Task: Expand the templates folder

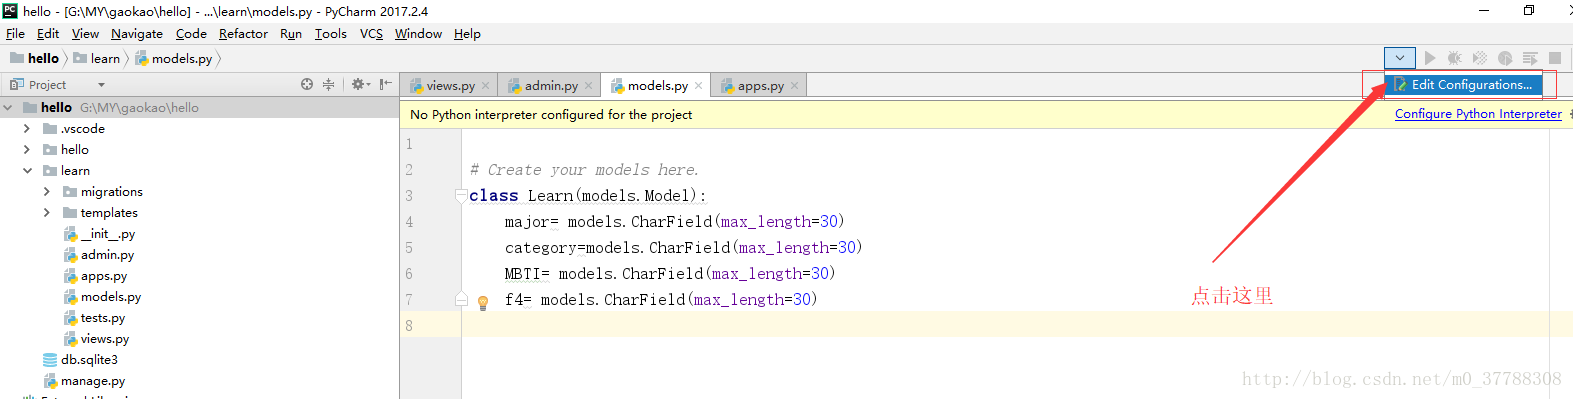Action: click(47, 212)
